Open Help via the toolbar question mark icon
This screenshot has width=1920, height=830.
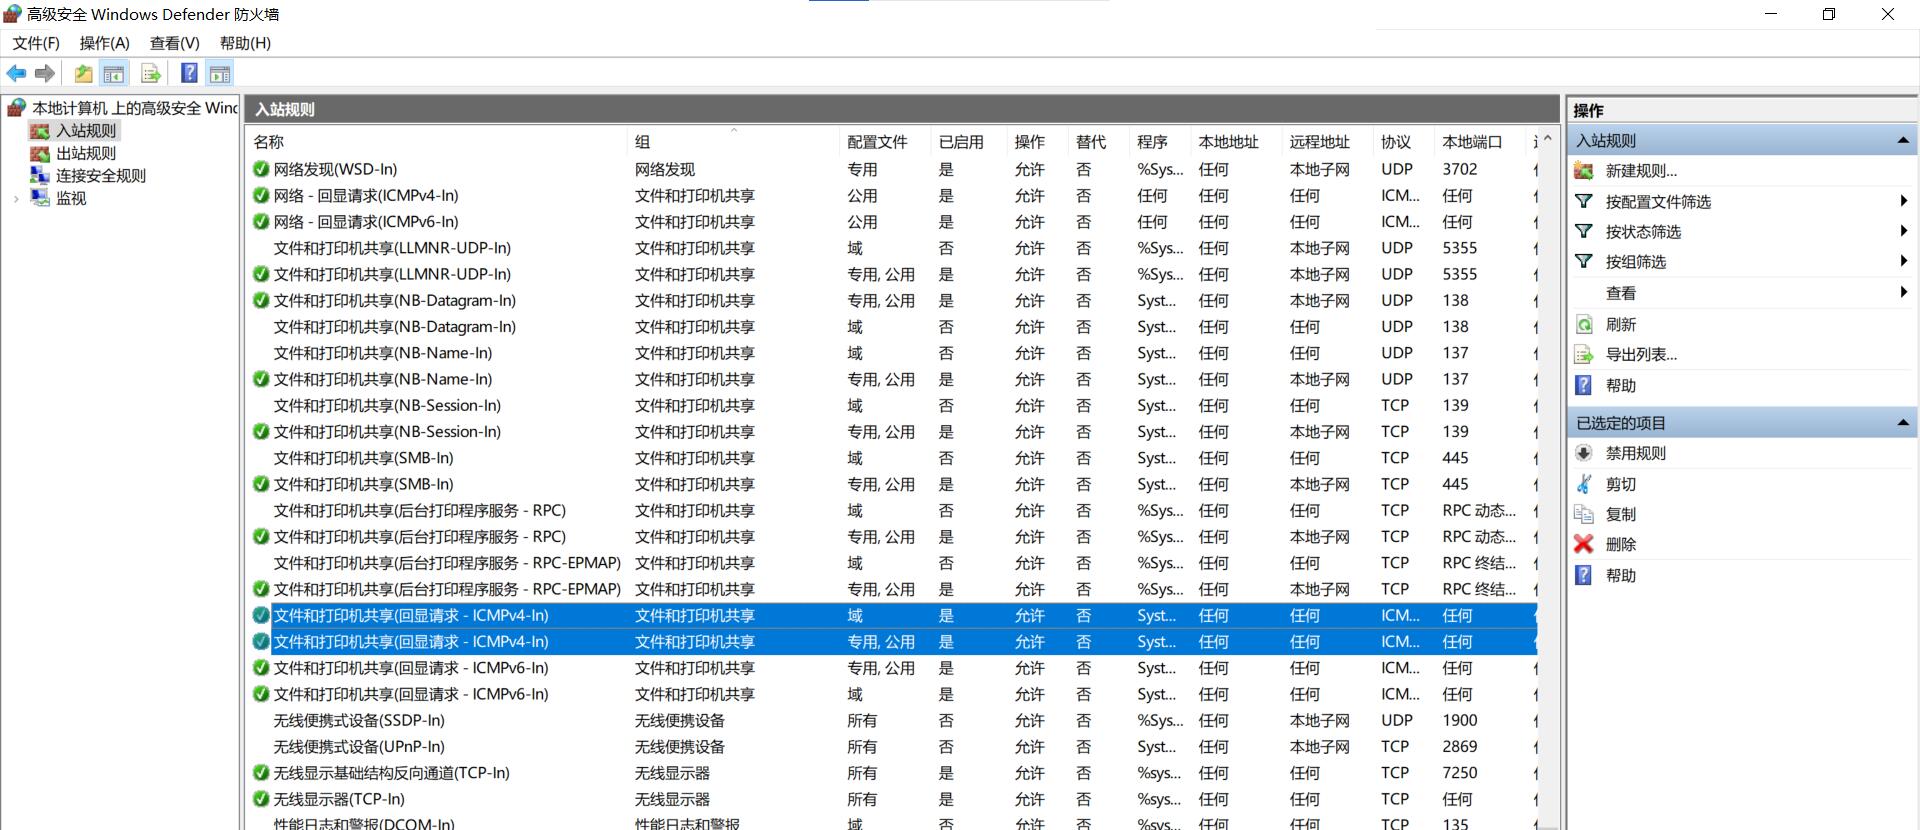[x=189, y=73]
